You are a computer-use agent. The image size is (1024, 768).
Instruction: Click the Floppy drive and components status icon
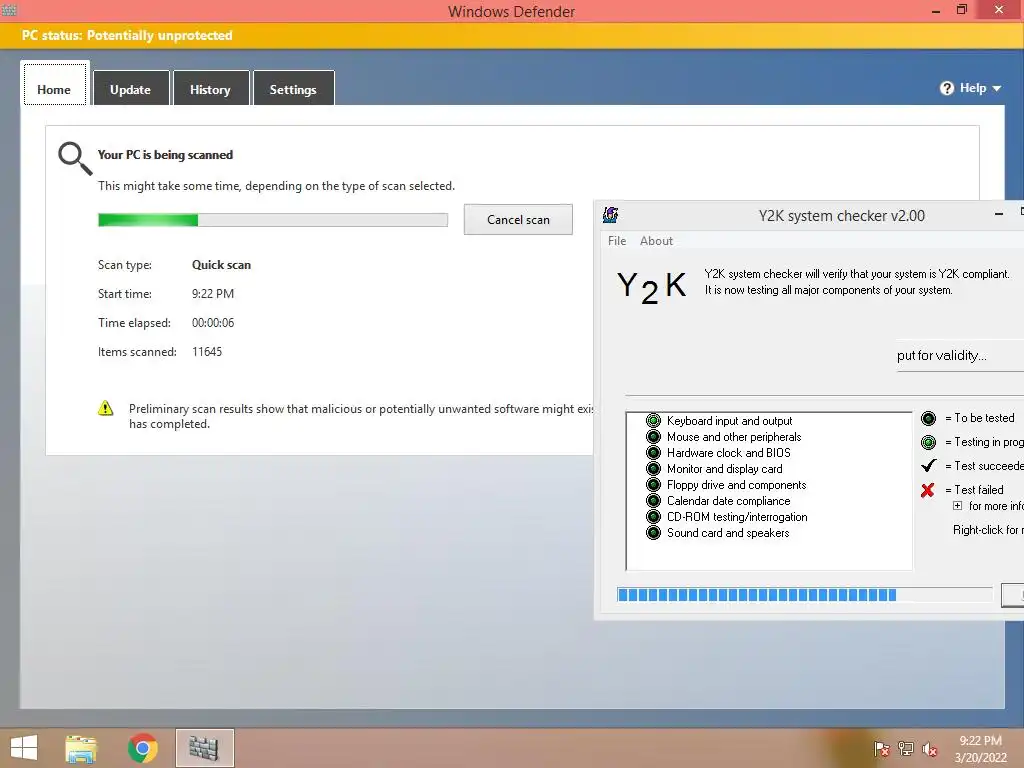653,485
